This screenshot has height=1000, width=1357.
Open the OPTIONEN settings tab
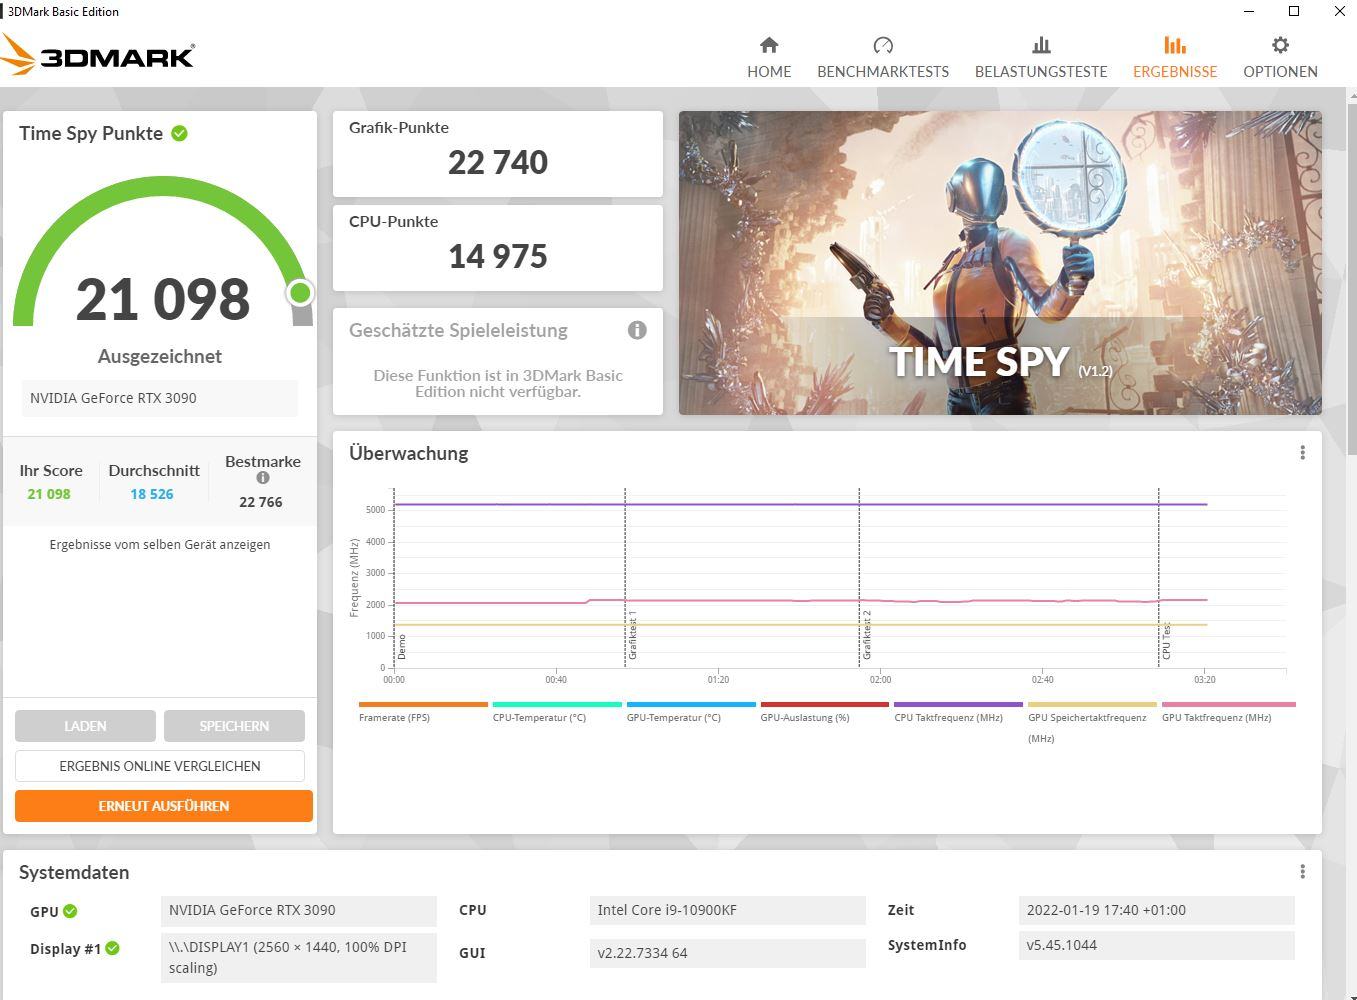click(x=1280, y=57)
